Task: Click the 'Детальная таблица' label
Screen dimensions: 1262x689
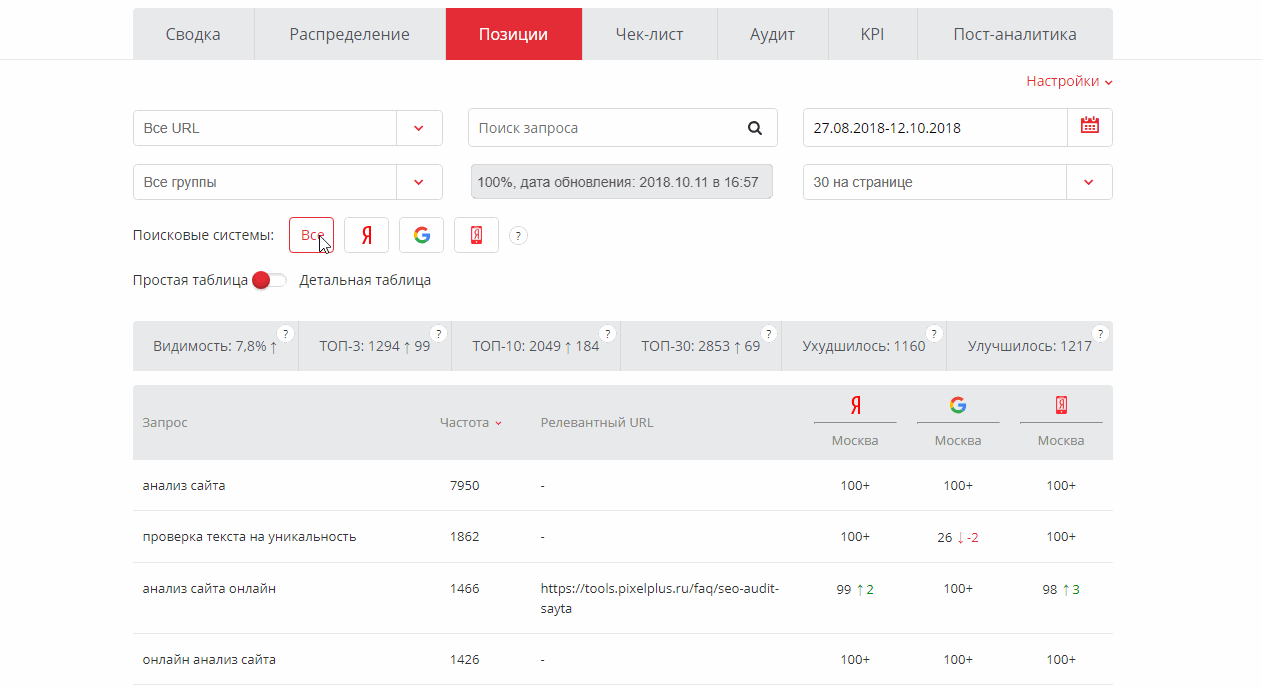Action: 365,280
